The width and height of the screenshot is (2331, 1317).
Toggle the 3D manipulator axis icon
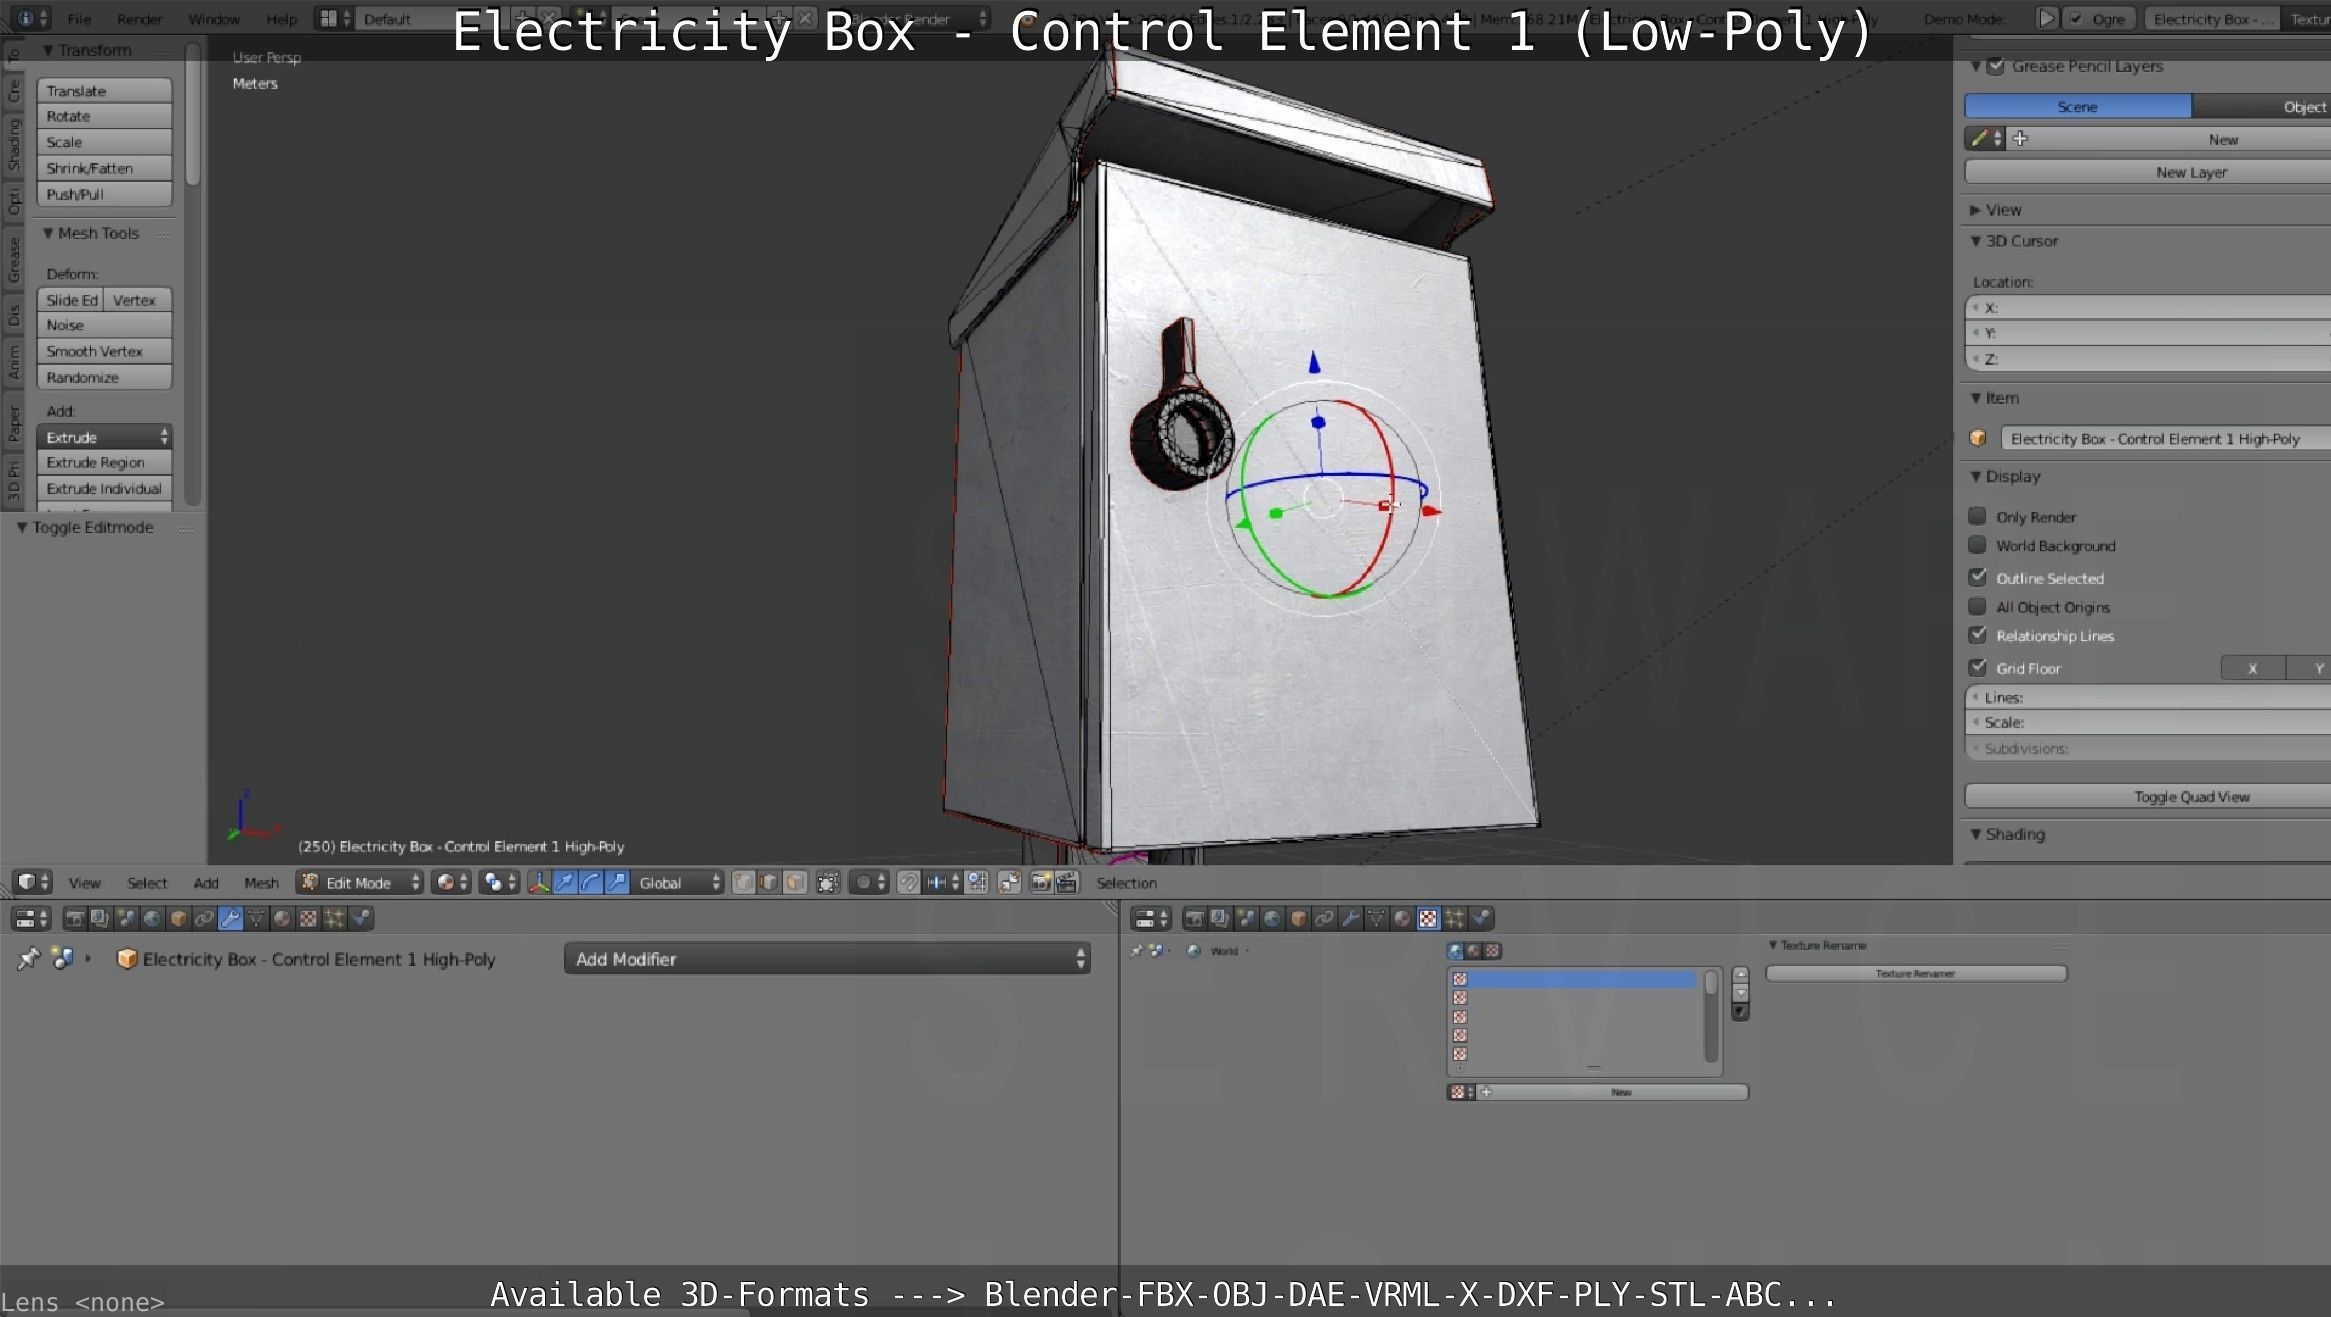(539, 882)
